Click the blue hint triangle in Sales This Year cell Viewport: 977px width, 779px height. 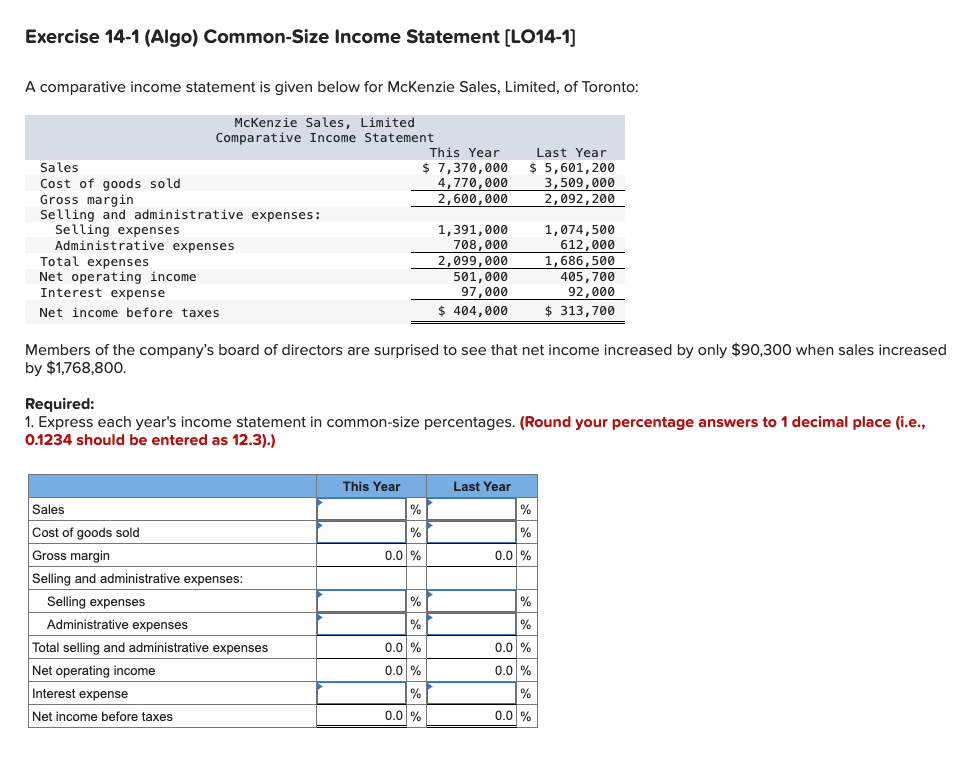(322, 504)
